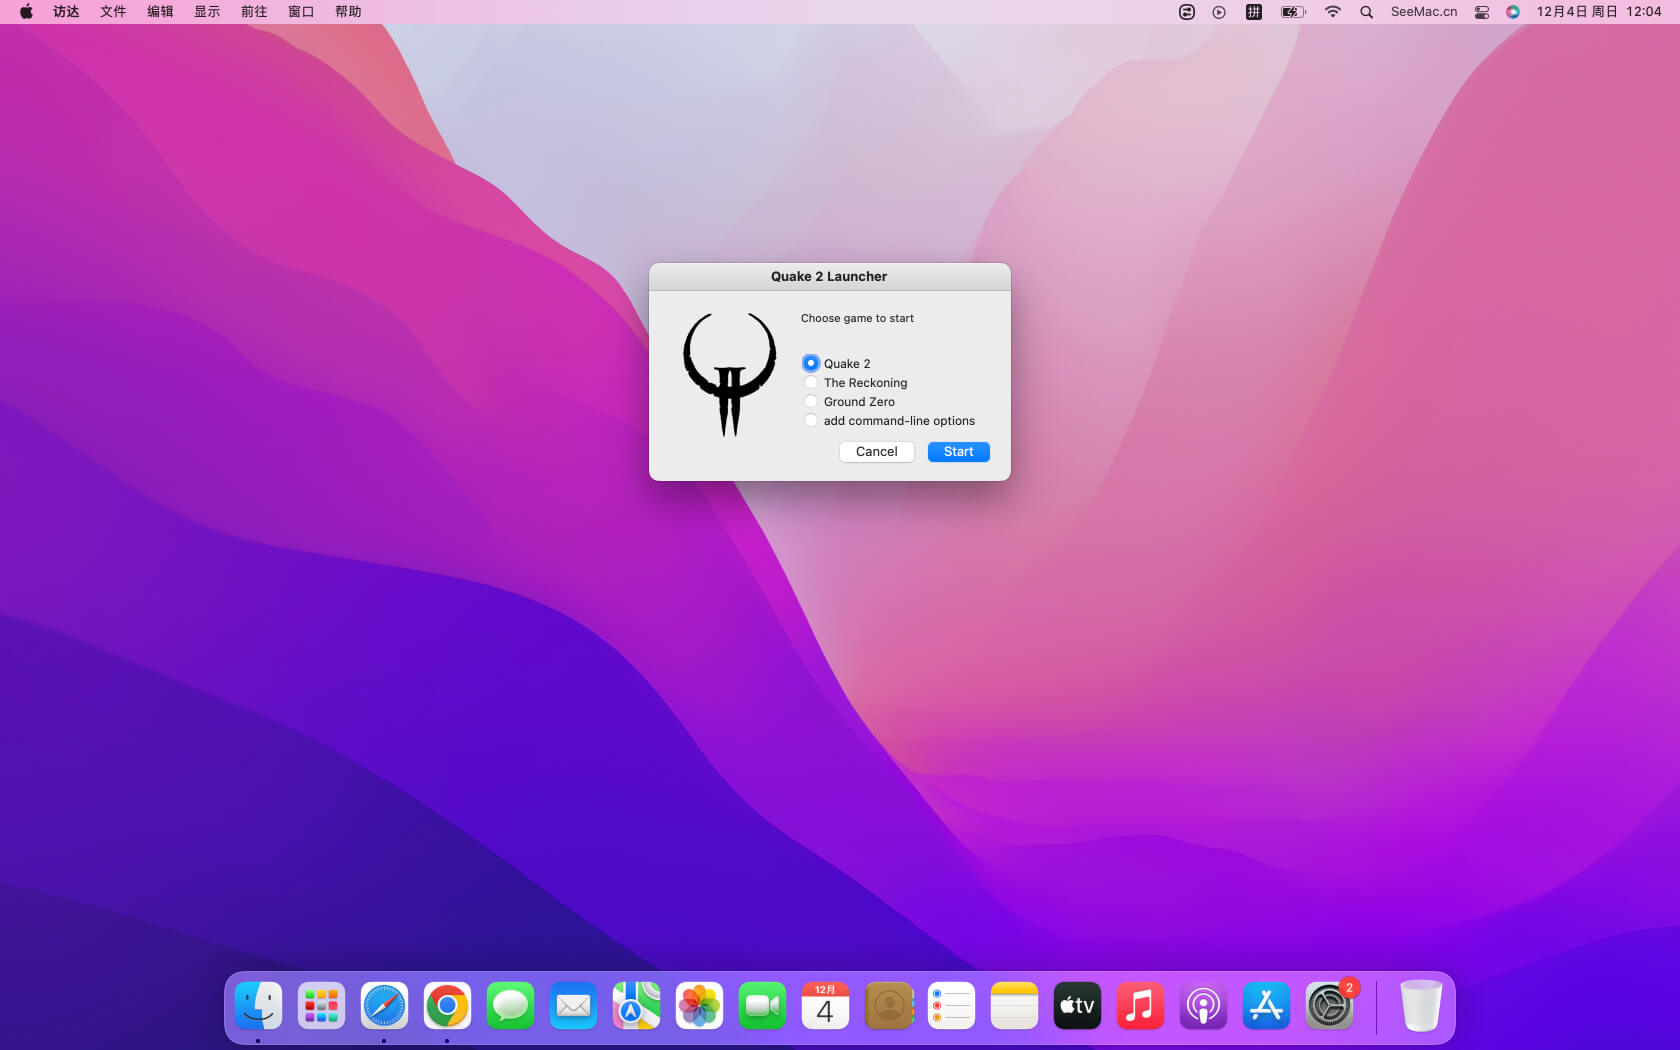Open the Photos app in Dock

click(x=699, y=1006)
